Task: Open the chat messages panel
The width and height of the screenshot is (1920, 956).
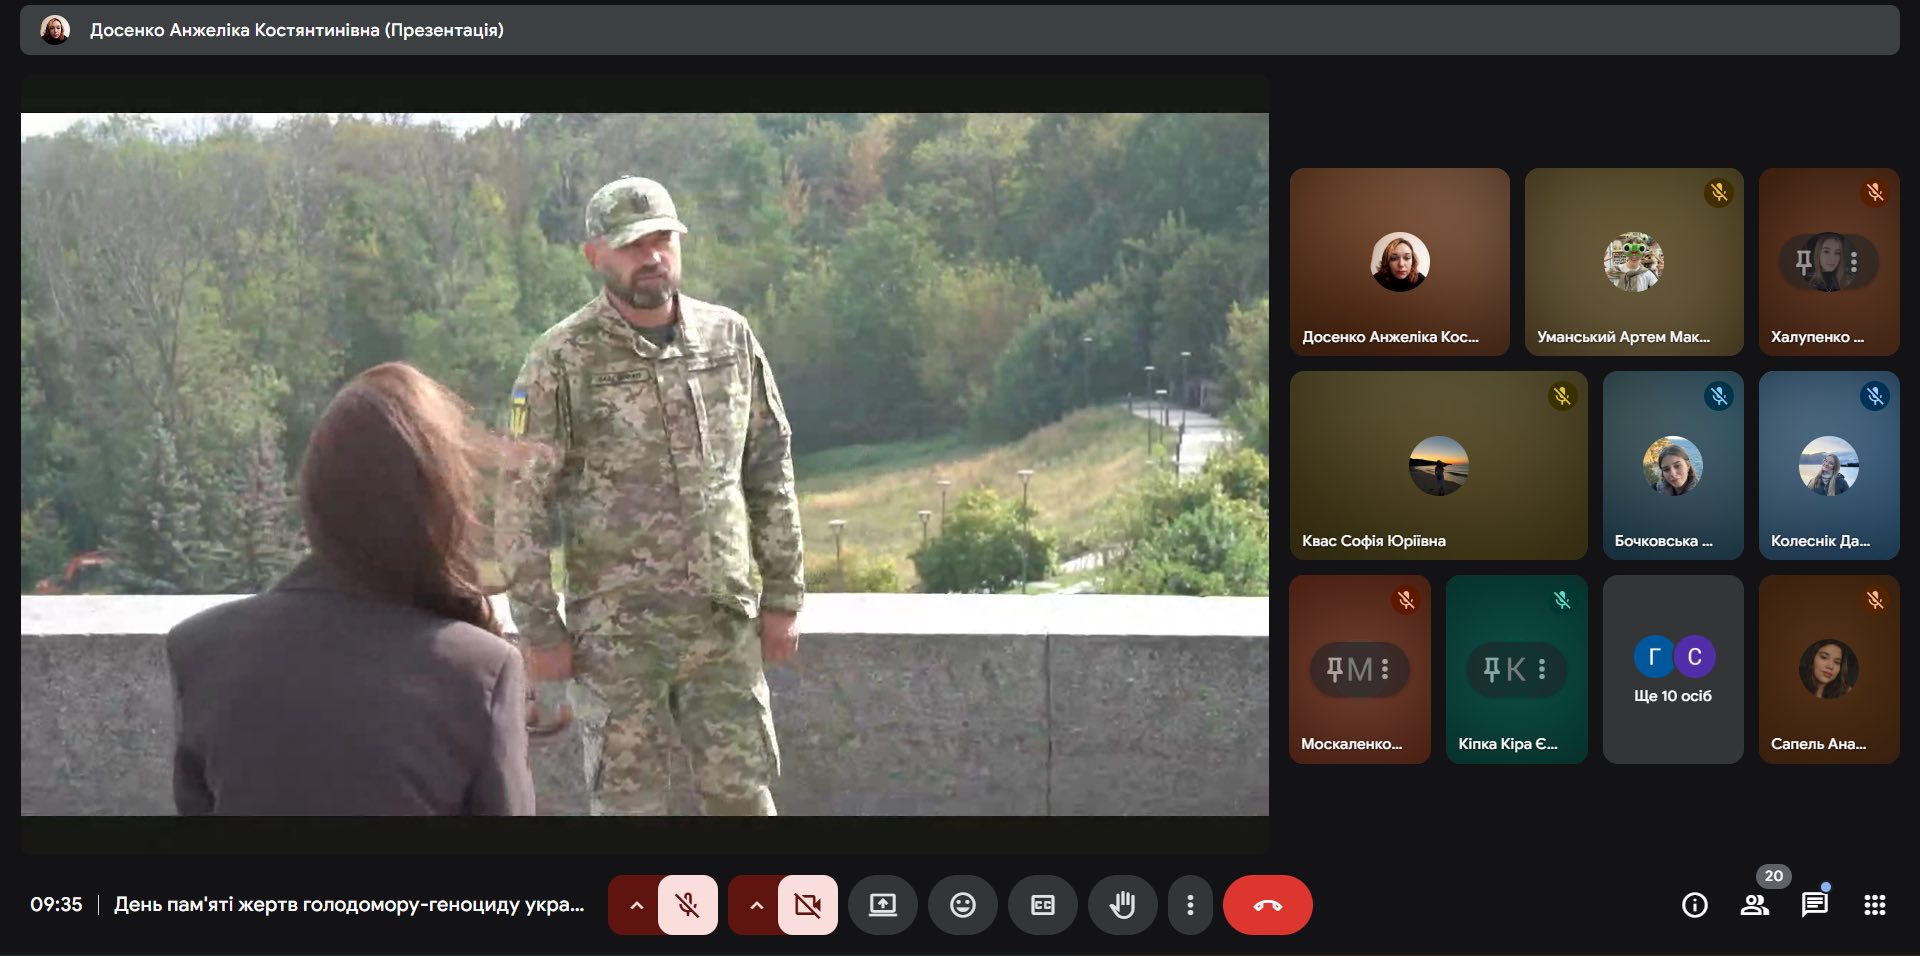Action: [x=1814, y=905]
